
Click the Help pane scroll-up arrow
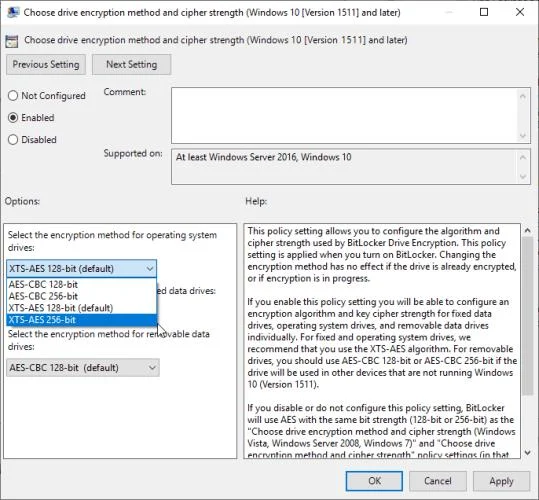(x=527, y=231)
